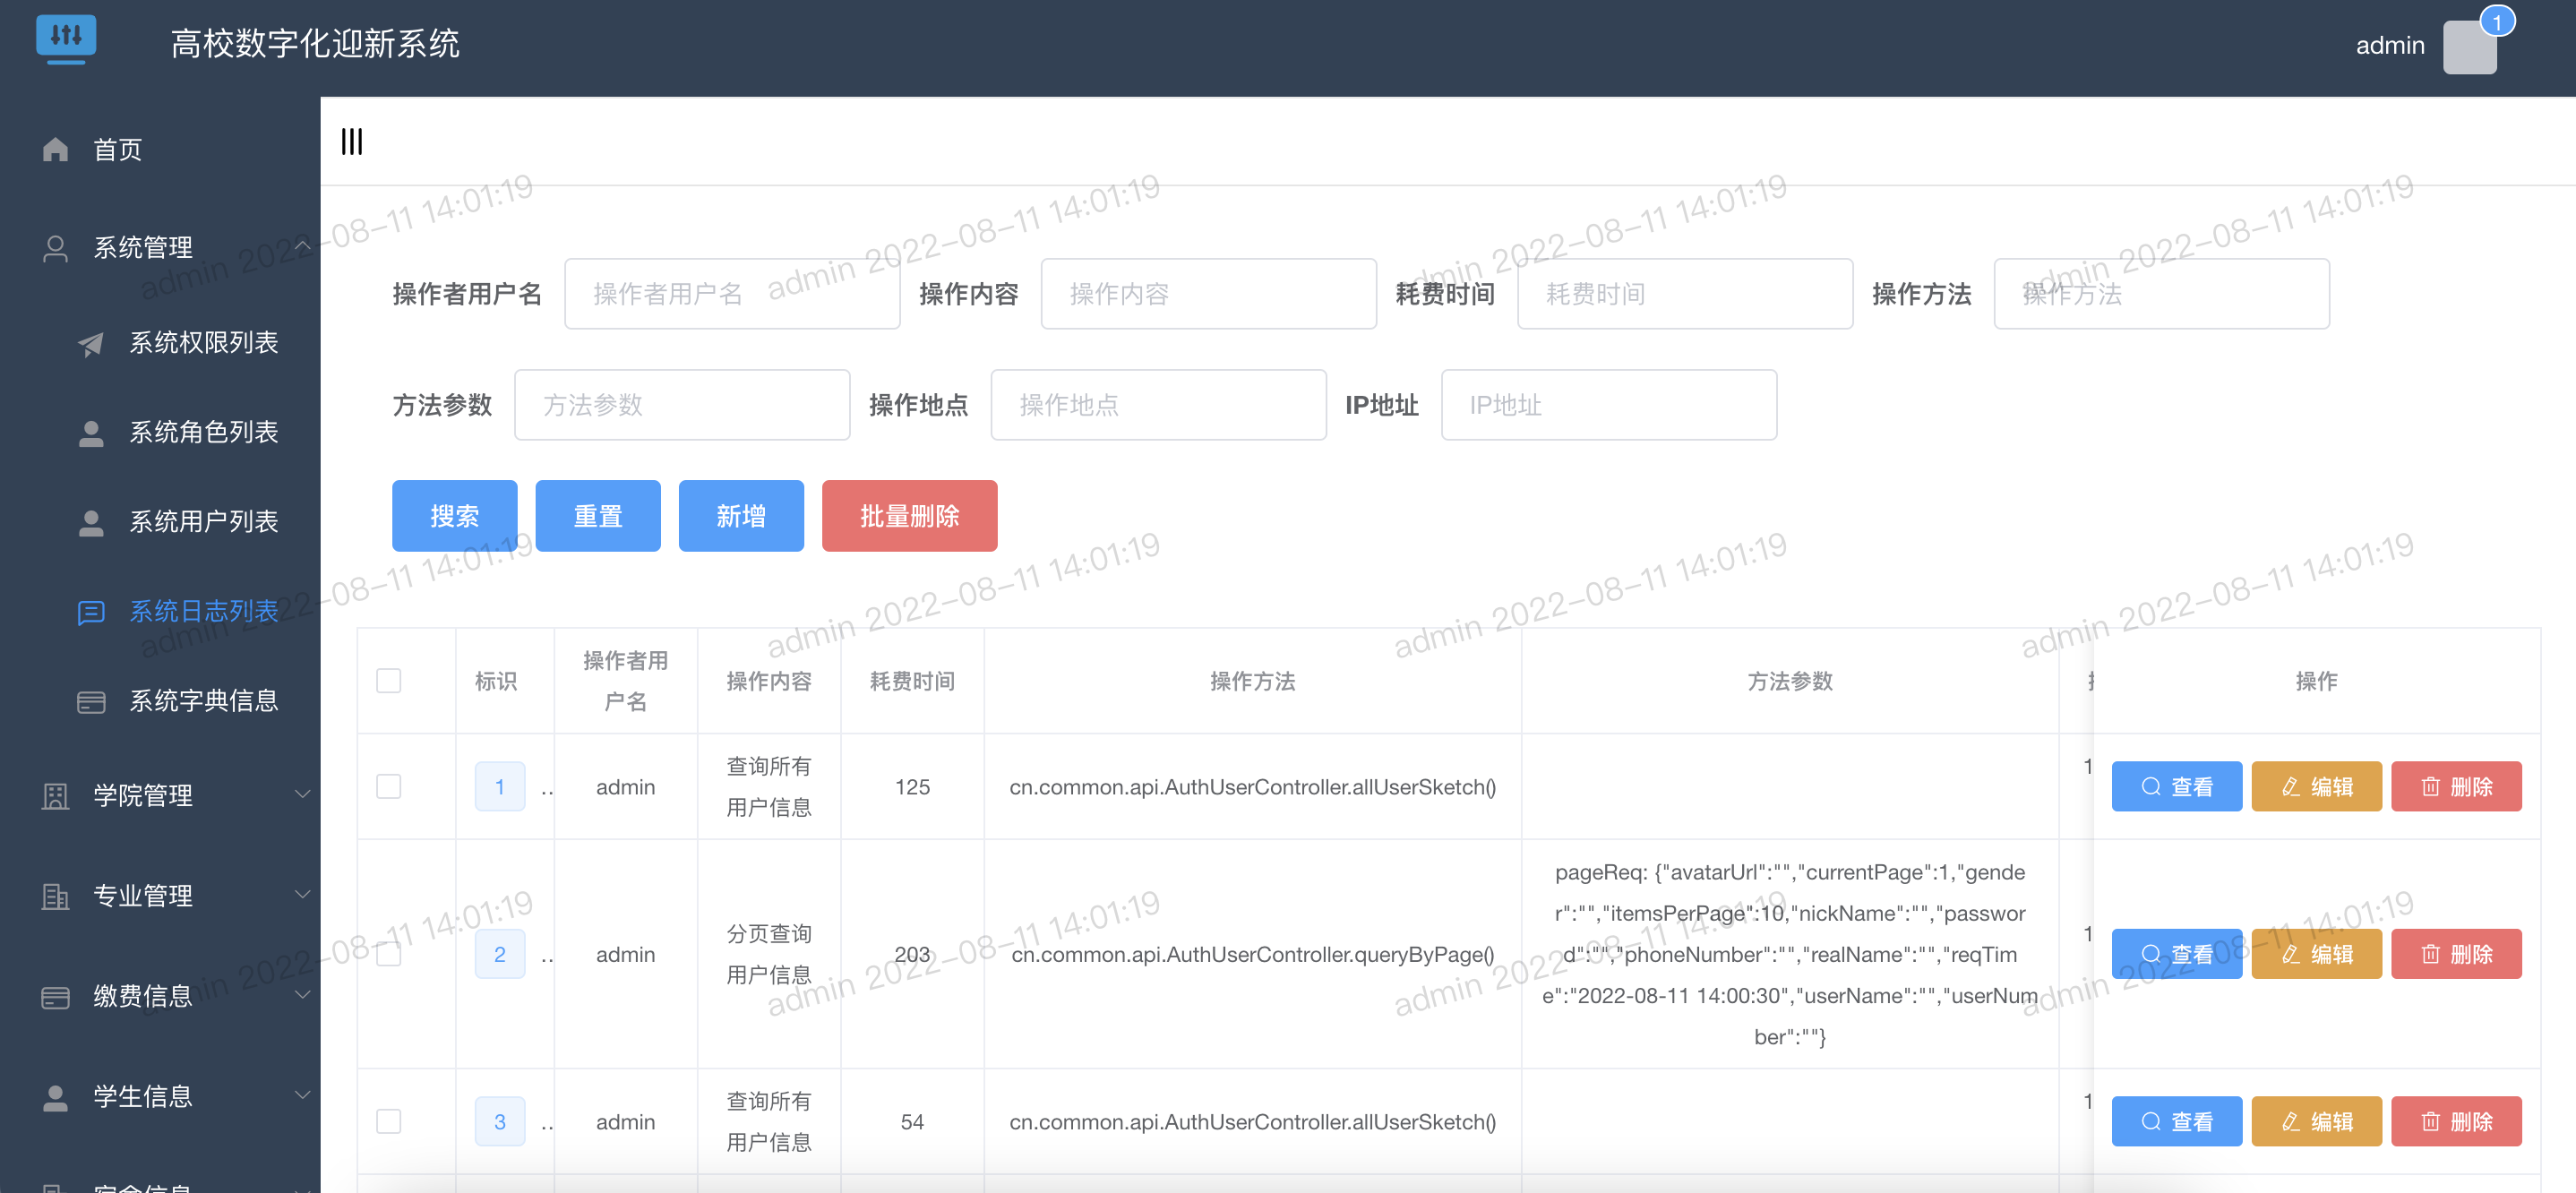The image size is (2576, 1193).
Task: Click the ID tag 1 in the table
Action: tap(500, 786)
